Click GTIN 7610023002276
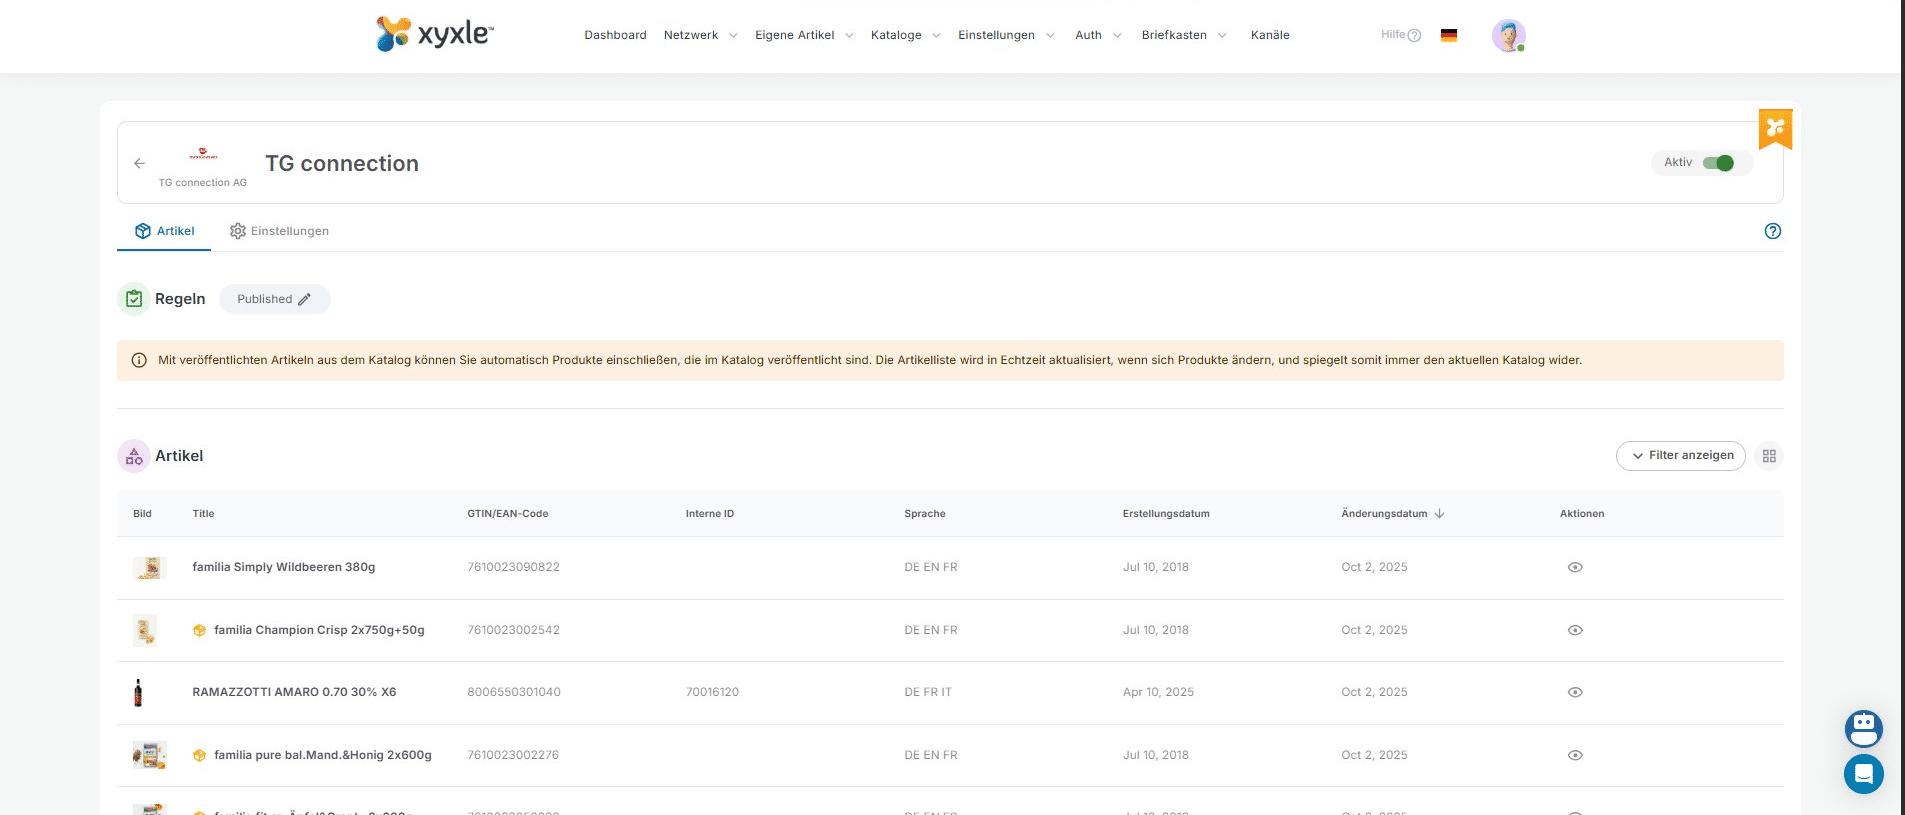The height and width of the screenshot is (815, 1905). [513, 755]
